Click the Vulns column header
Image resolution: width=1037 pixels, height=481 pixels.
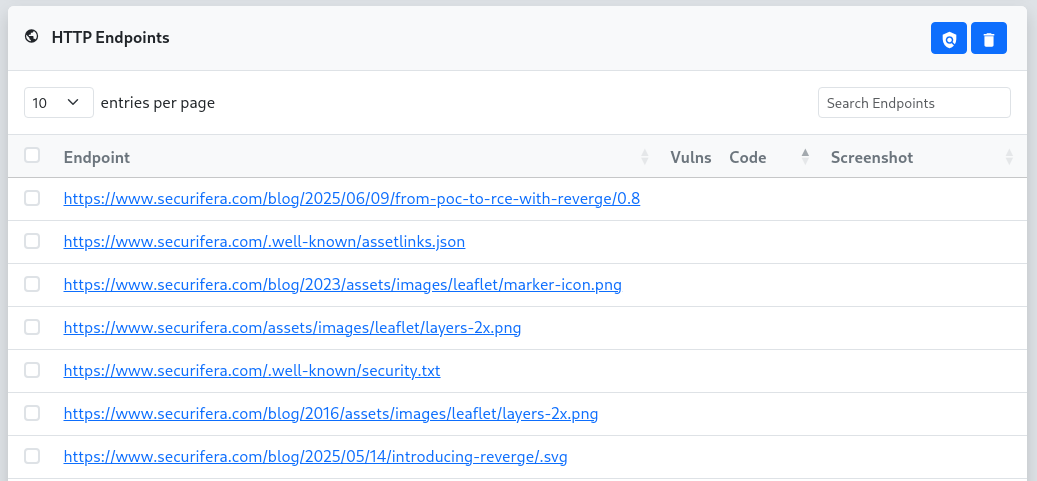(x=690, y=157)
